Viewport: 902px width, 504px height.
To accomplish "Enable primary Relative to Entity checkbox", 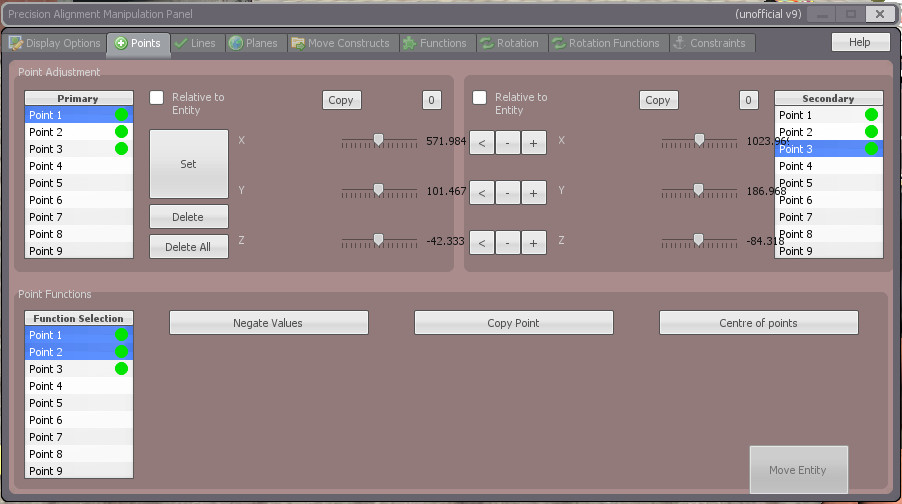I will coord(156,97).
